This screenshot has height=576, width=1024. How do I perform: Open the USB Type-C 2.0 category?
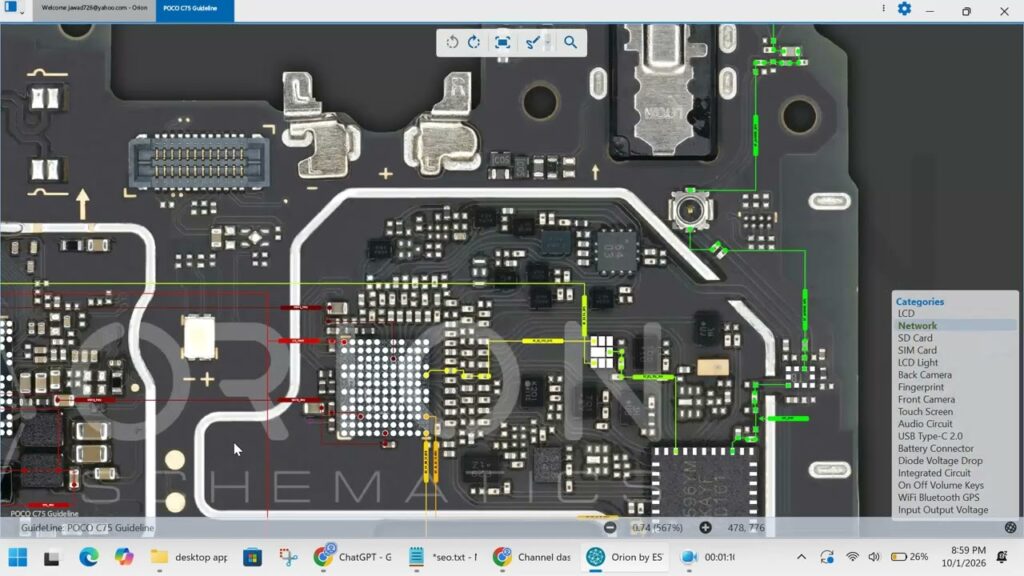pyautogui.click(x=930, y=436)
